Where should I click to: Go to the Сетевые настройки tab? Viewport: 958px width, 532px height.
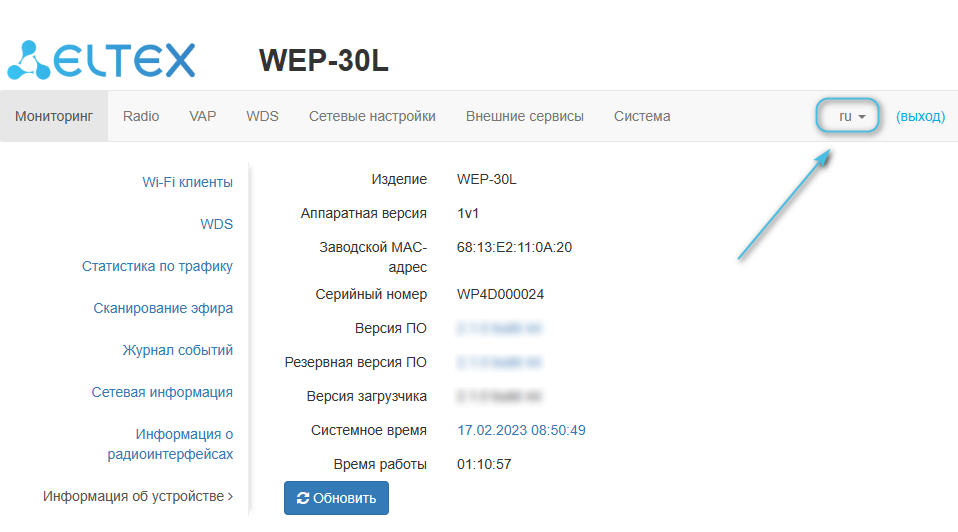click(372, 116)
